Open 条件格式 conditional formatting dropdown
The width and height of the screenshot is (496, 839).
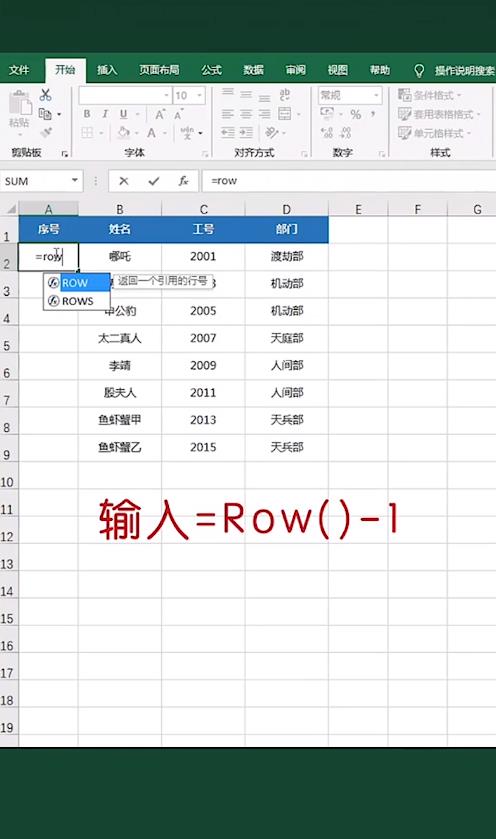tap(429, 95)
